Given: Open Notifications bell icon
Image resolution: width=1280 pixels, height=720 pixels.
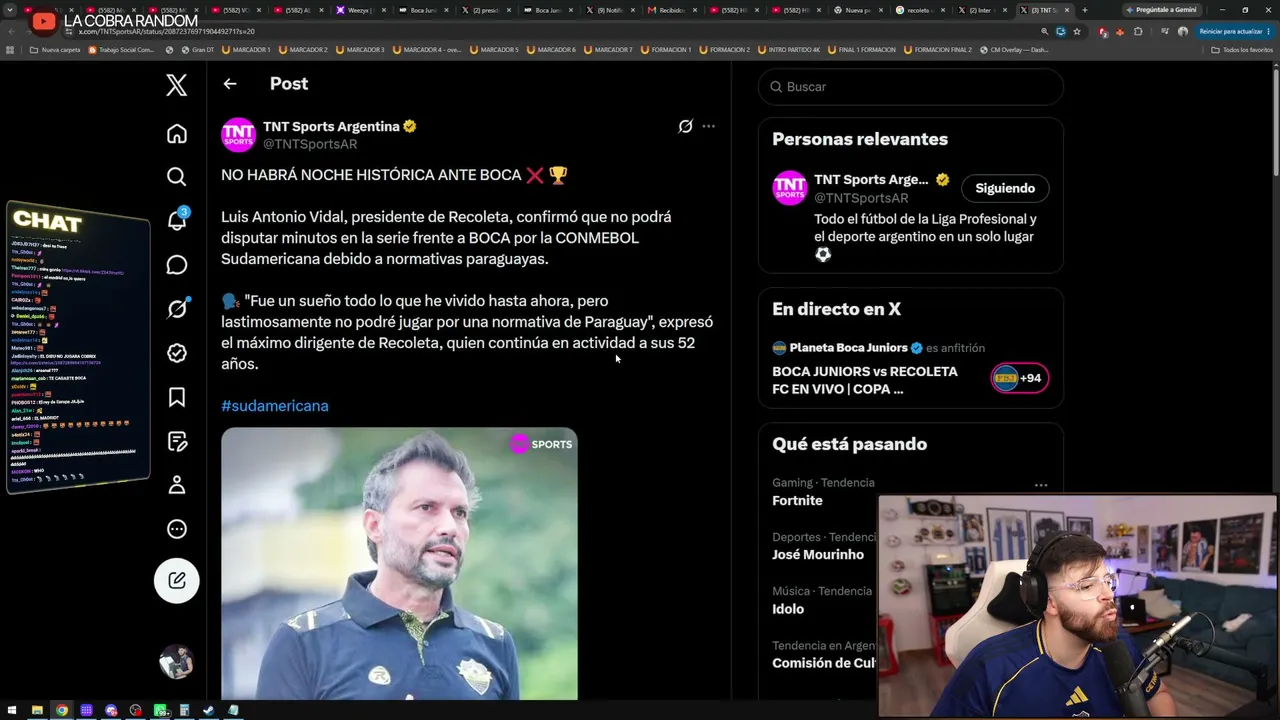Looking at the screenshot, I should pyautogui.click(x=177, y=221).
